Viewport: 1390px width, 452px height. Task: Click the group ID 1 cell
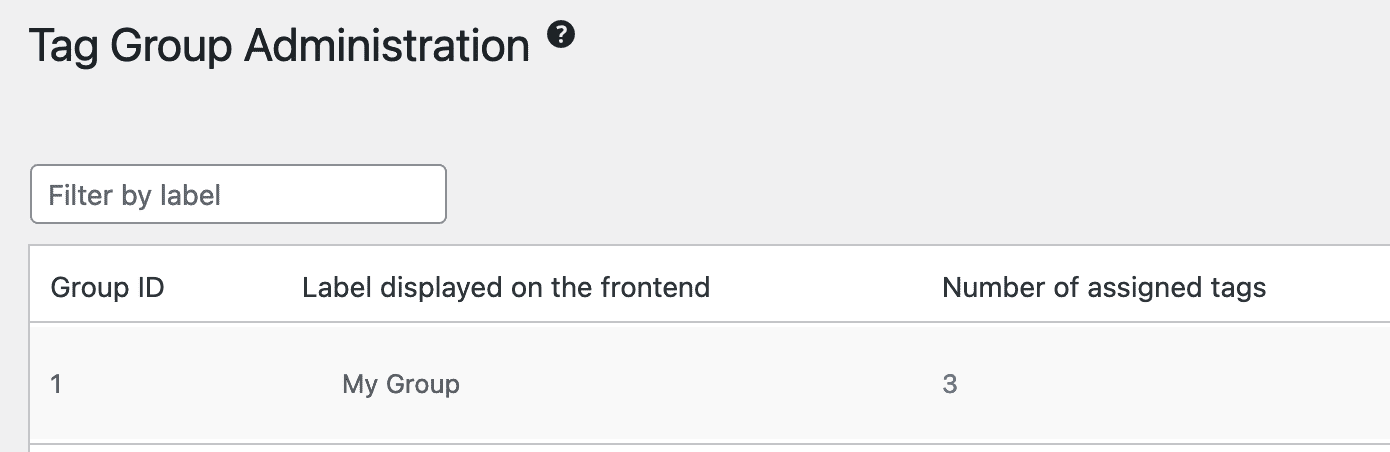tap(57, 384)
